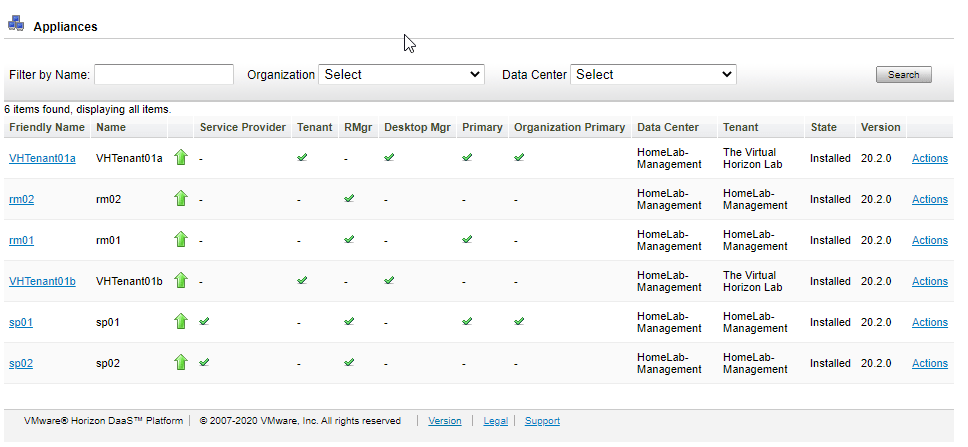The width and height of the screenshot is (968, 447).
Task: Click green up arrow for sp02
Action: [181, 362]
